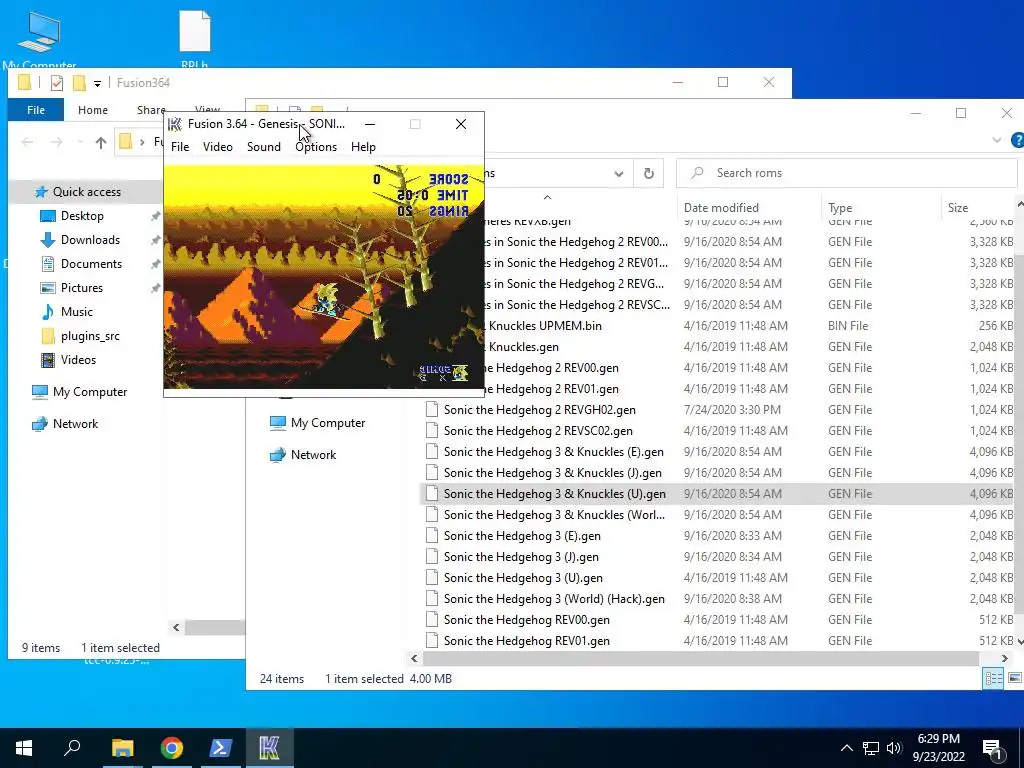Screen dimensions: 1024x768
Task: Click the Search roms field
Action: tap(846, 173)
